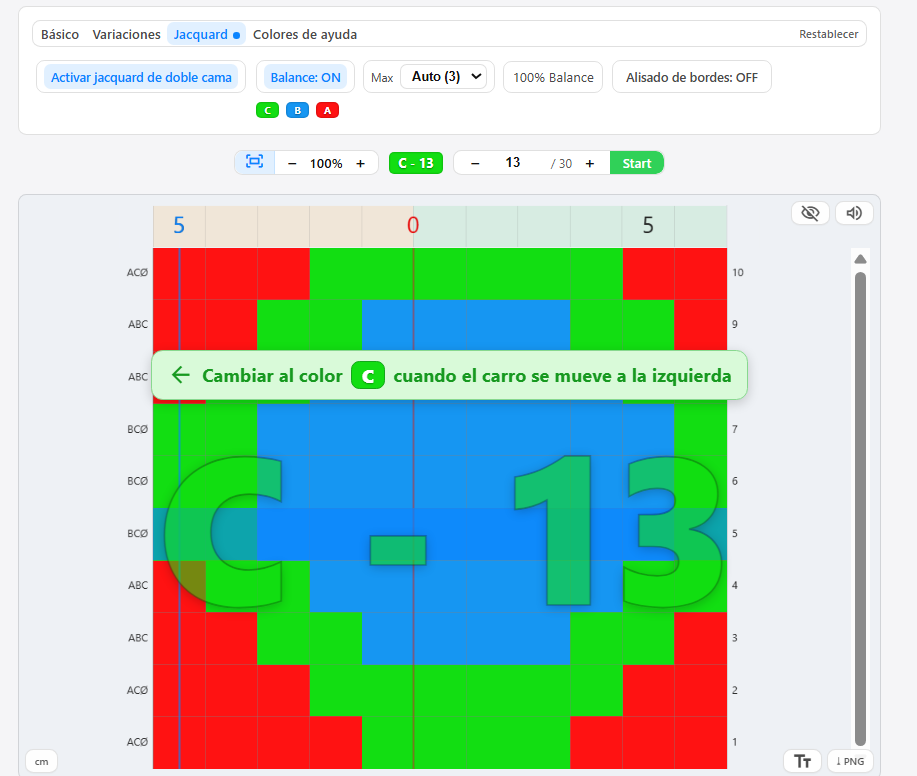Viewport: 917px width, 776px height.
Task: Toggle Alisado de bordes: OFF
Action: (691, 77)
